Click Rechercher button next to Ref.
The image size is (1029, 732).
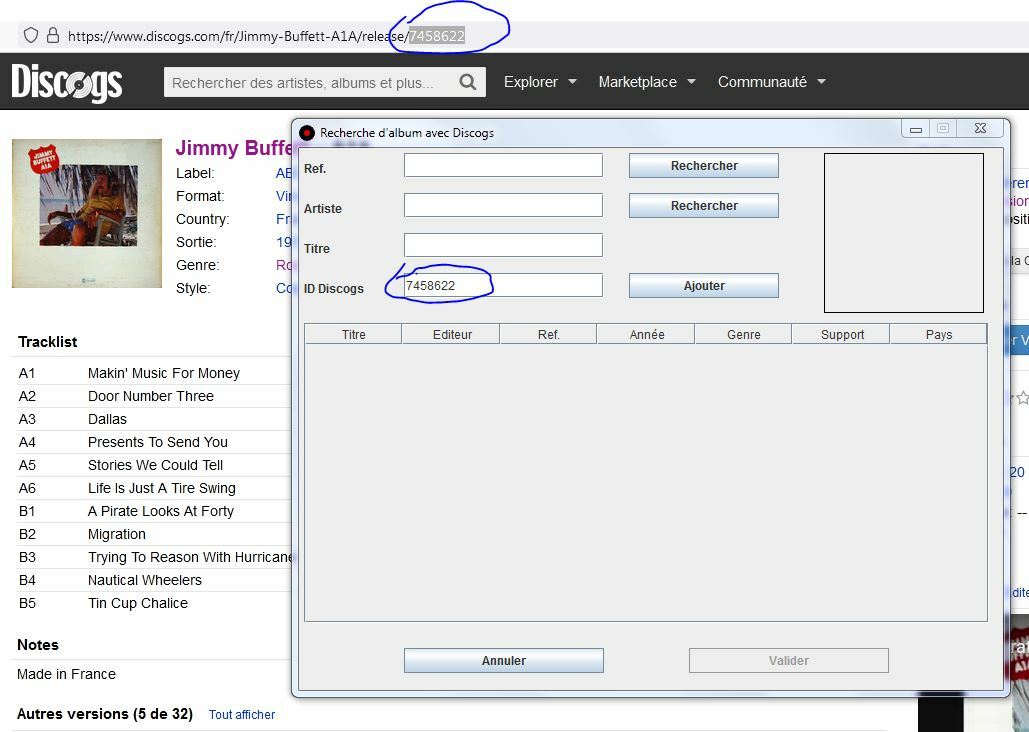pos(704,165)
